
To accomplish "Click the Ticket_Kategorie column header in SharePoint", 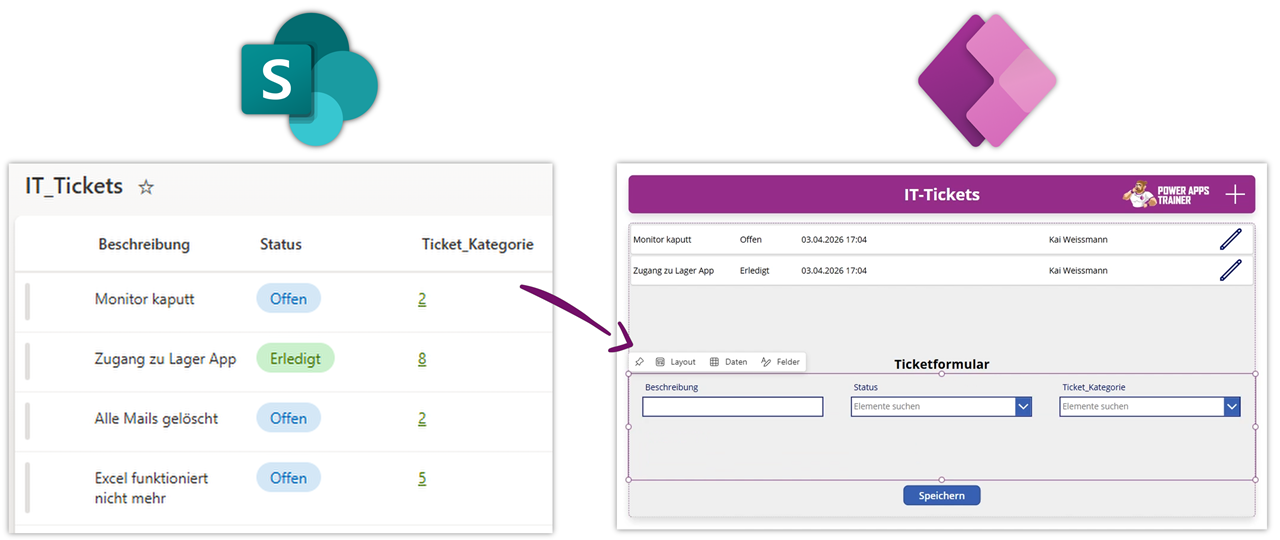I will [x=478, y=244].
